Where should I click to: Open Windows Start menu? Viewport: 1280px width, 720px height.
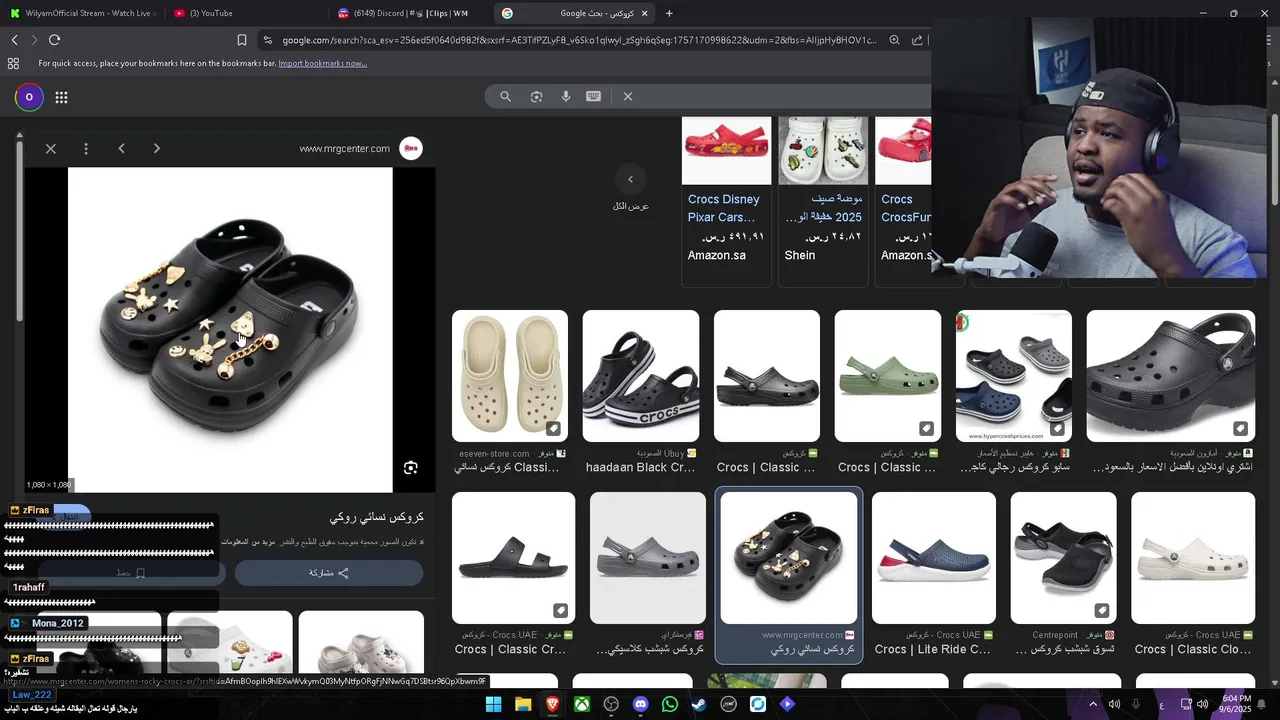click(494, 705)
